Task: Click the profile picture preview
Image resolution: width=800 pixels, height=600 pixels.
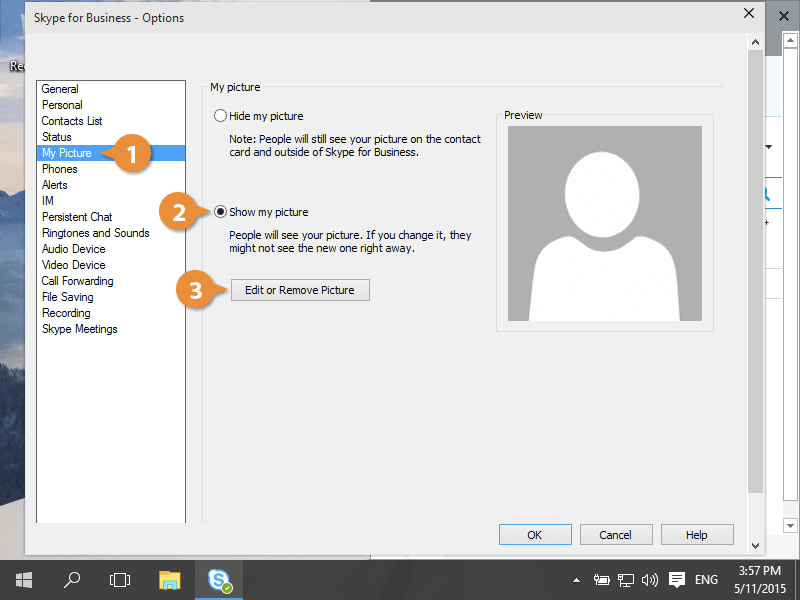Action: (604, 223)
